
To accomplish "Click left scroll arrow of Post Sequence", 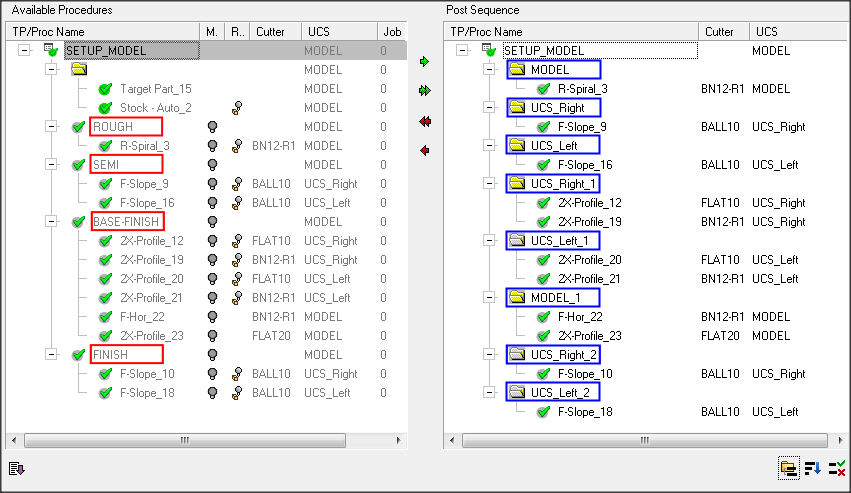I will click(452, 440).
